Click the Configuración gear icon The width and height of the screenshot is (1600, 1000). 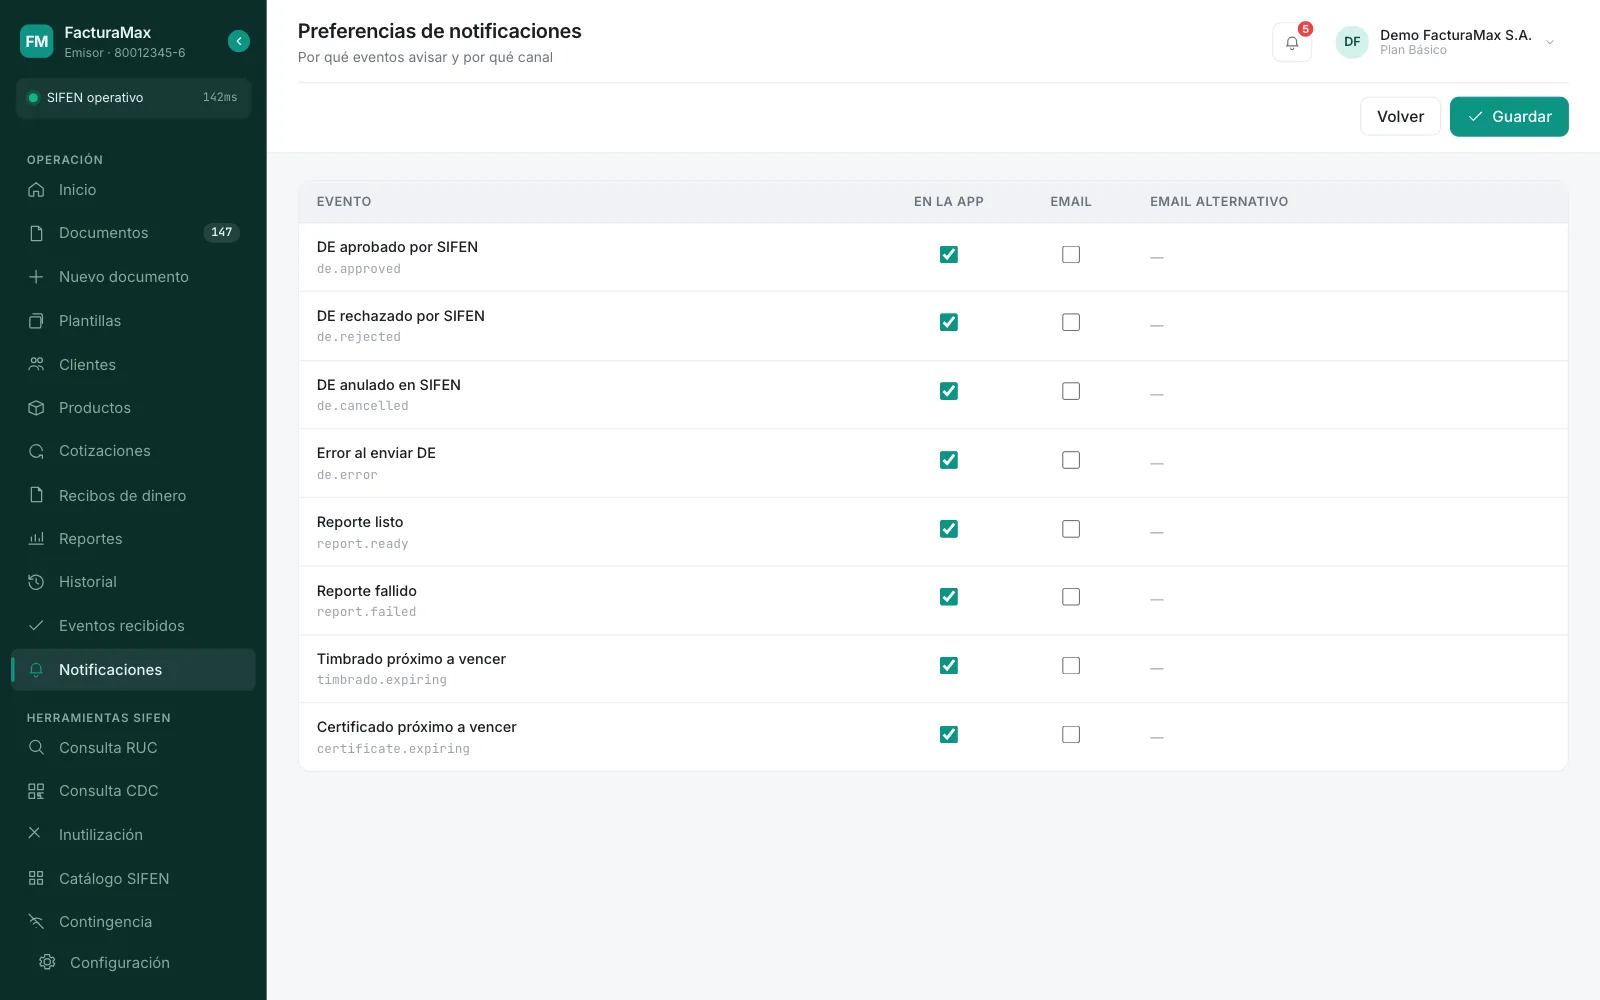pyautogui.click(x=47, y=962)
